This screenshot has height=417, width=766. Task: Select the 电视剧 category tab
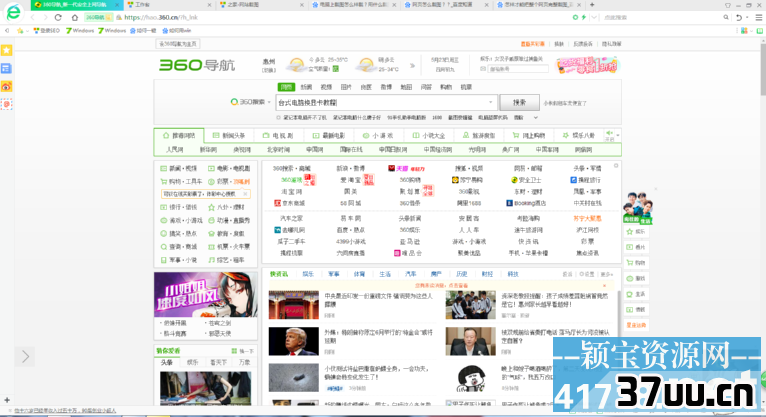tap(278, 135)
